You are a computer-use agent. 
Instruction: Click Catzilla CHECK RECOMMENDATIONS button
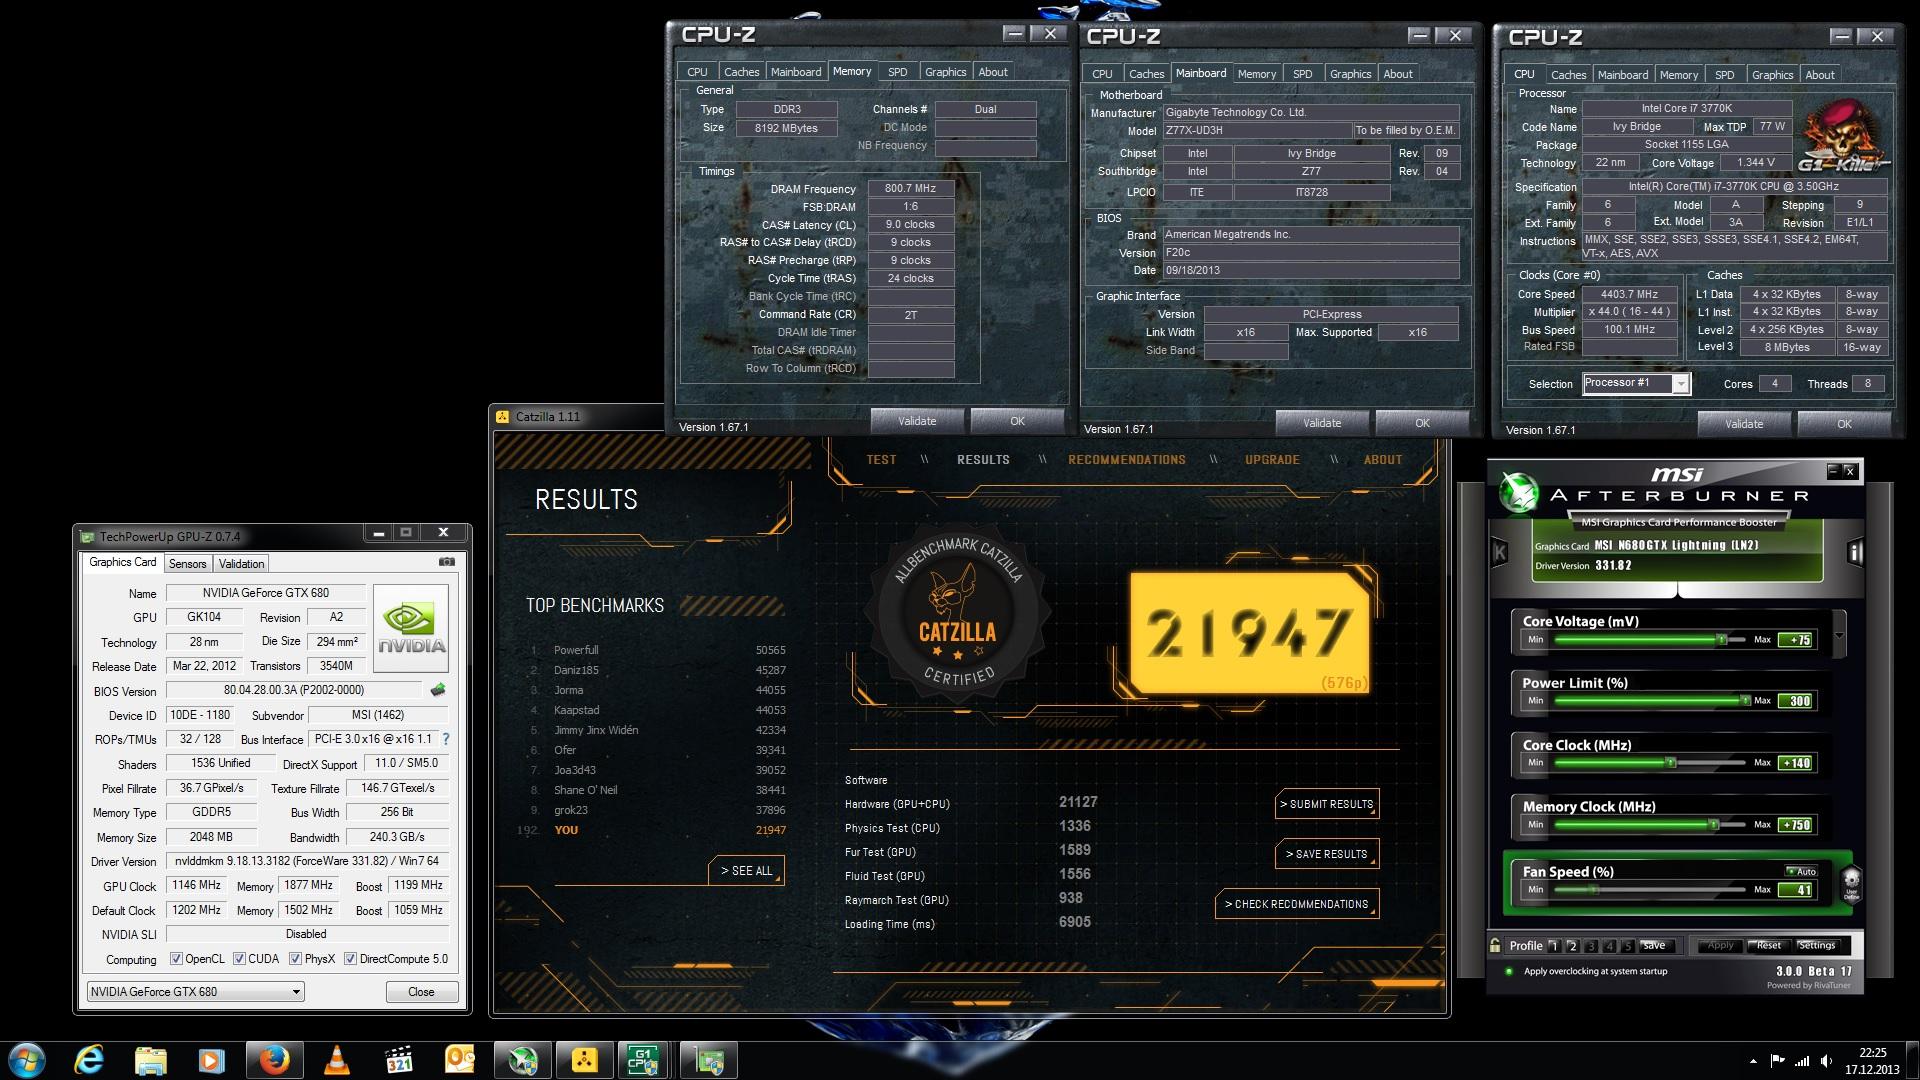[1297, 904]
